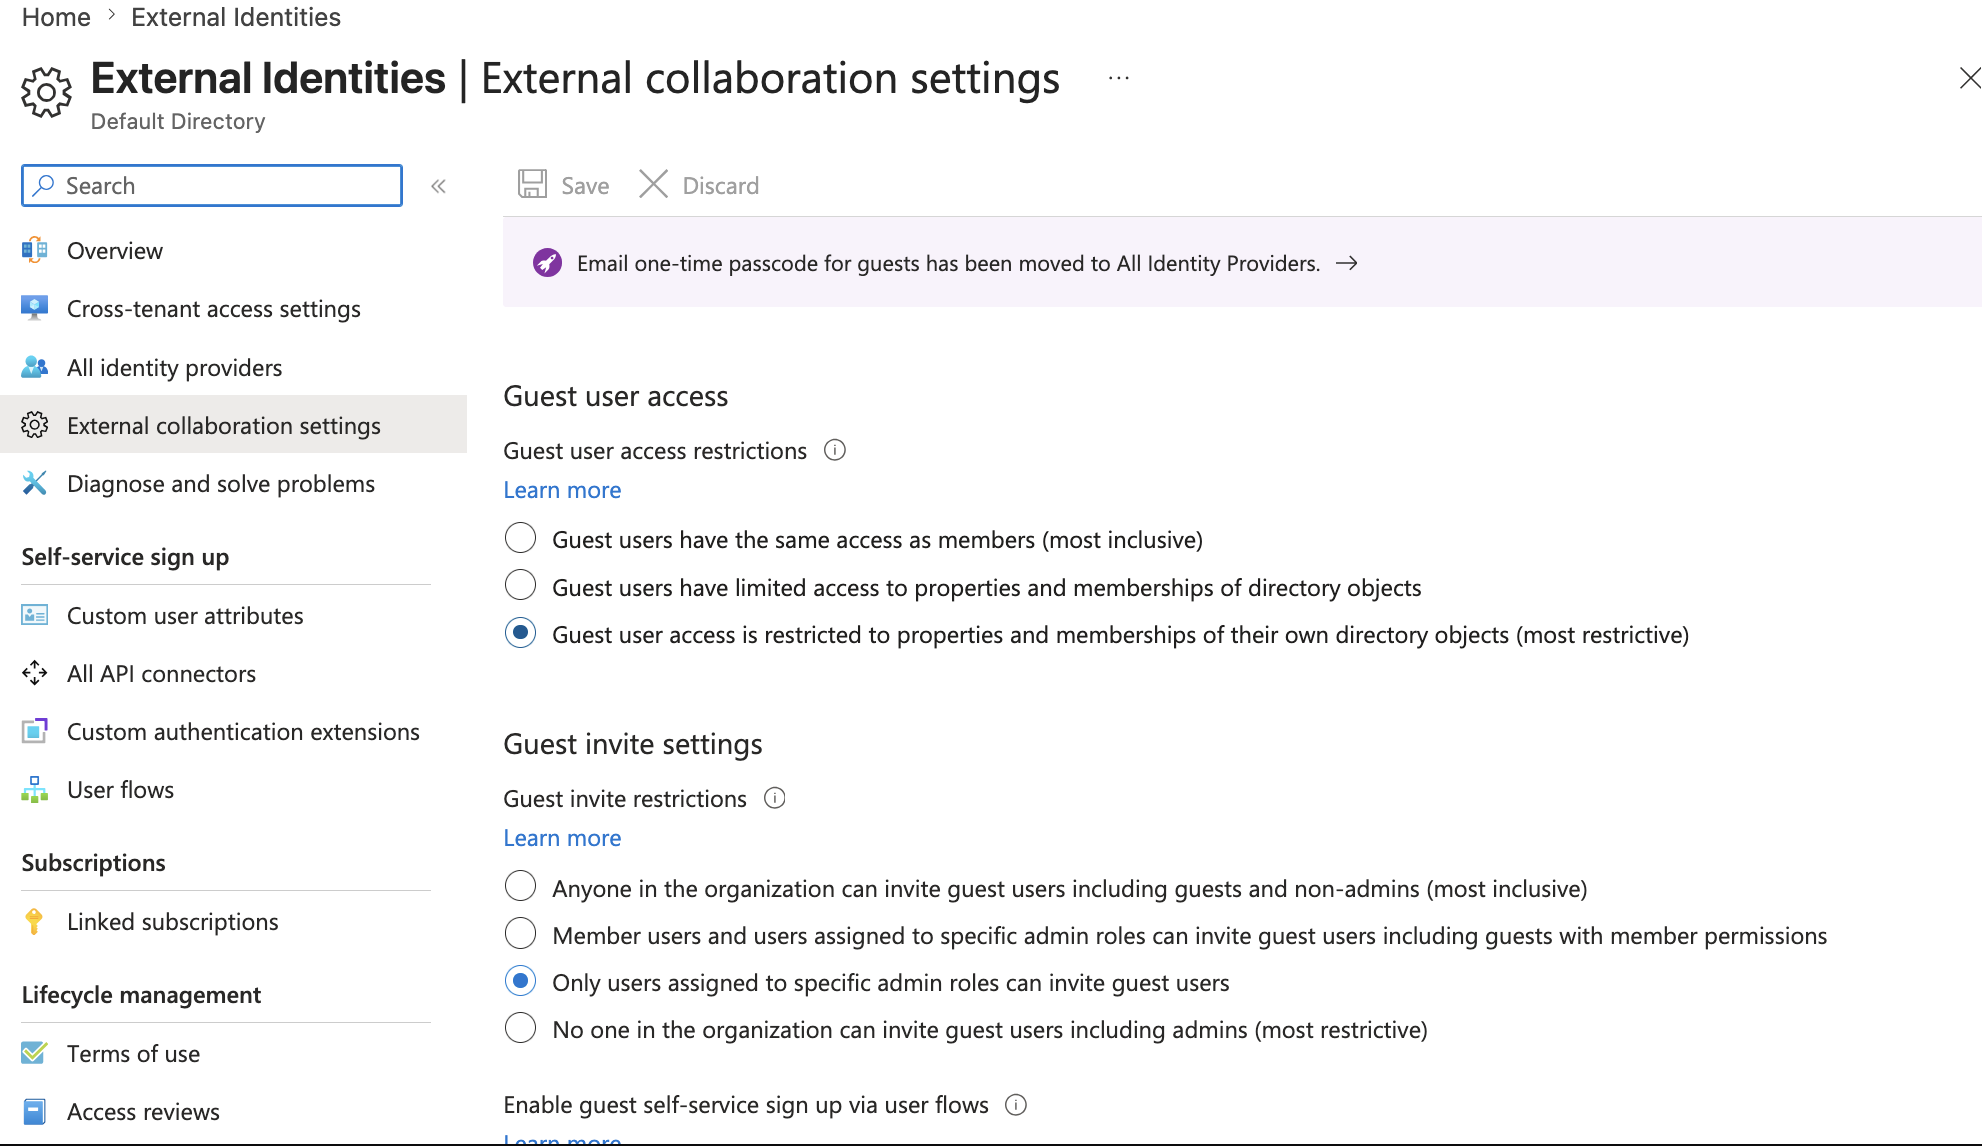Select 'Member users and users assigned' radio option
The width and height of the screenshot is (1982, 1146).
click(520, 933)
